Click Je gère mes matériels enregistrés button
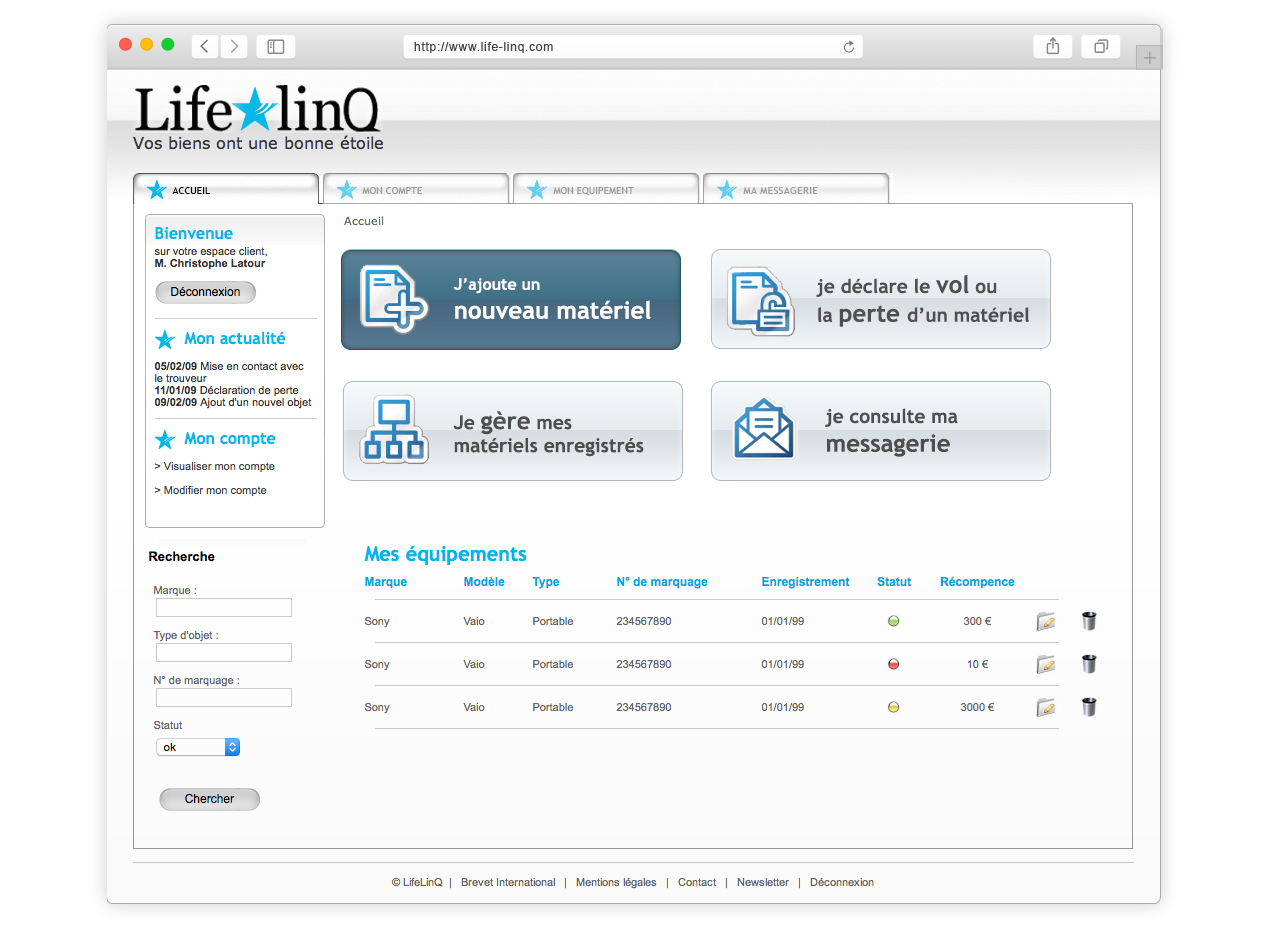 click(513, 431)
